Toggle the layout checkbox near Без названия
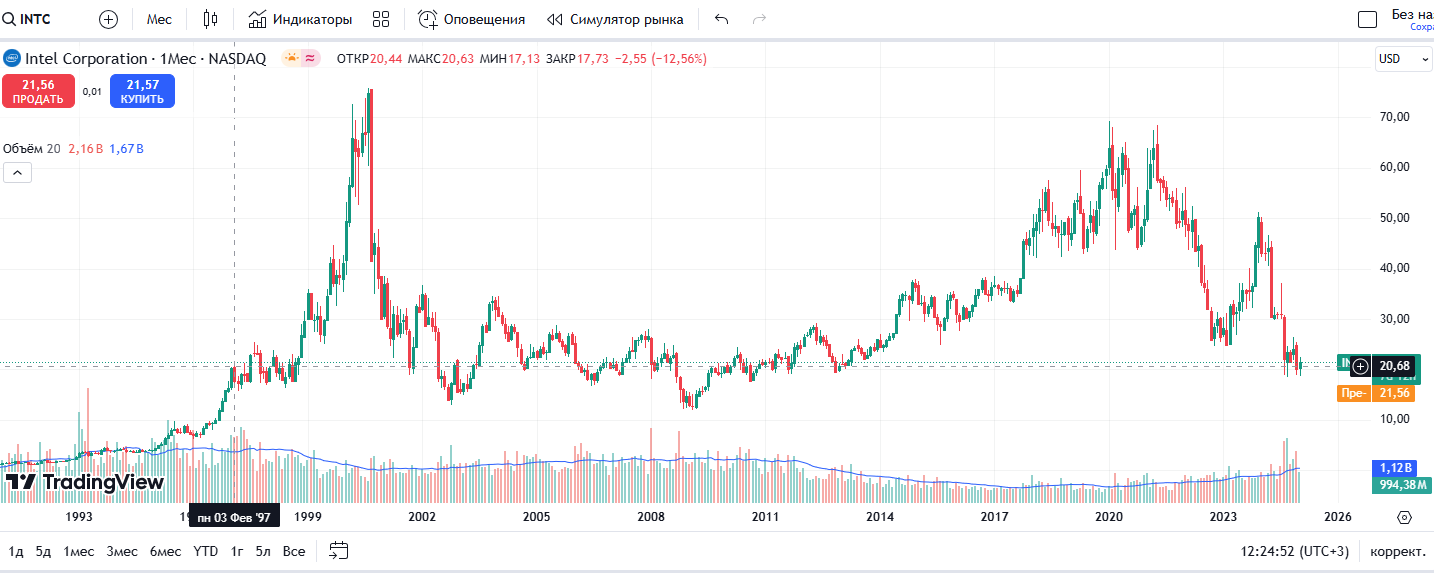Screen dimensions: 1434x573 1367,19
